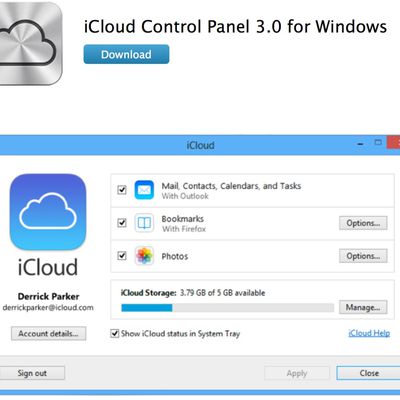This screenshot has height=400, width=400.
Task: Click the iCloud storage usage bar
Action: (228, 308)
